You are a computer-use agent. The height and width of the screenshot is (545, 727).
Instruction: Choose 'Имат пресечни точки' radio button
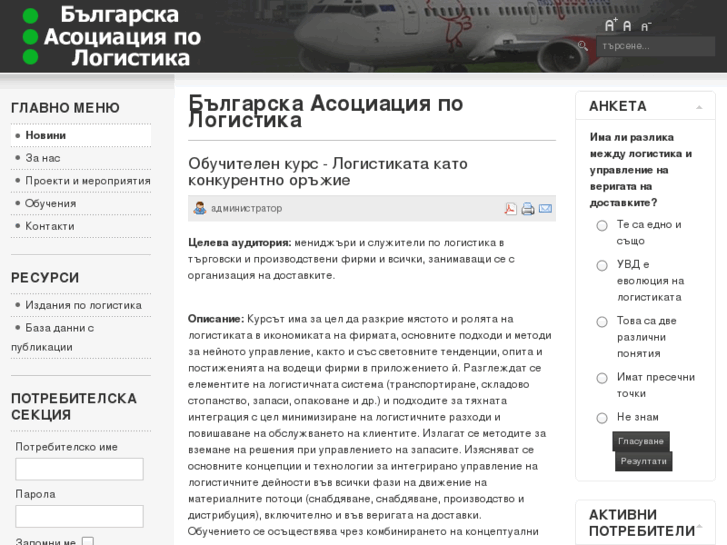click(x=602, y=378)
